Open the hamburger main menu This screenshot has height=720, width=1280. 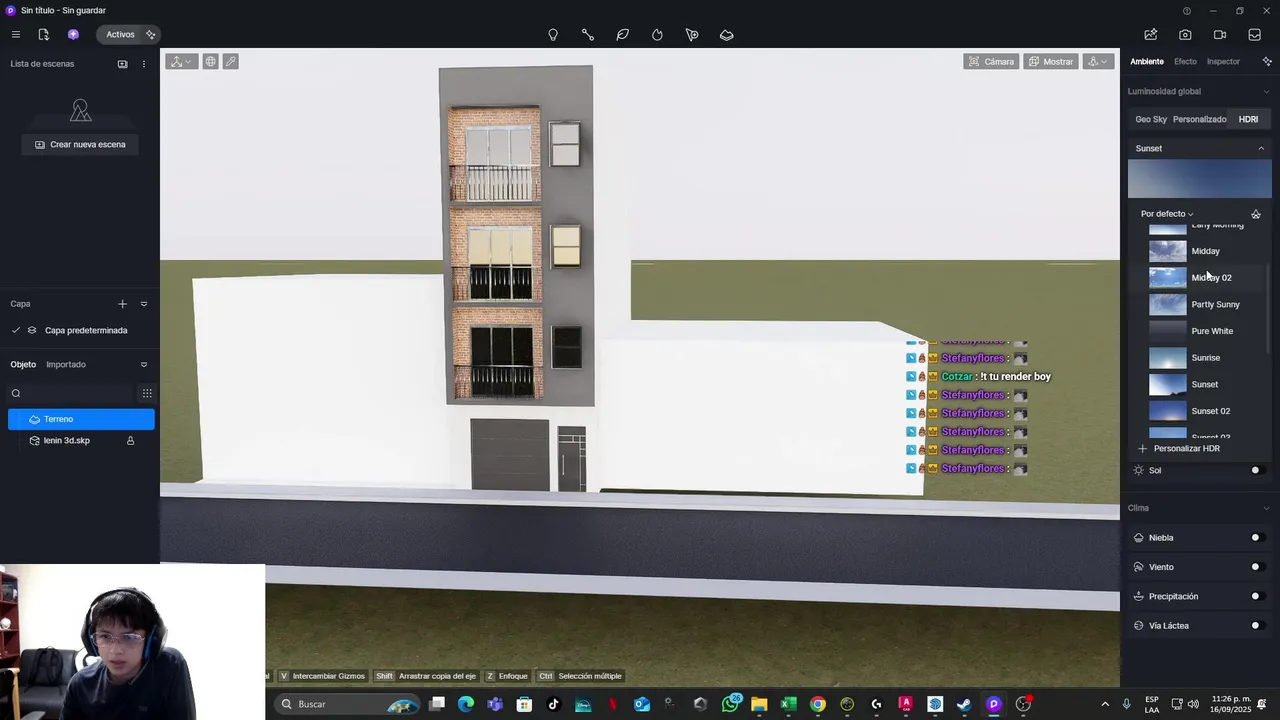15,34
